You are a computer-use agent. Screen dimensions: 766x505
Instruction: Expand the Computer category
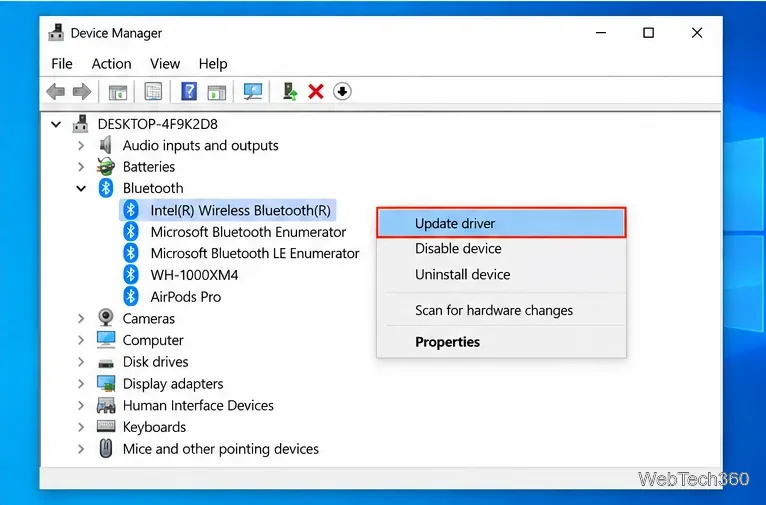[81, 340]
